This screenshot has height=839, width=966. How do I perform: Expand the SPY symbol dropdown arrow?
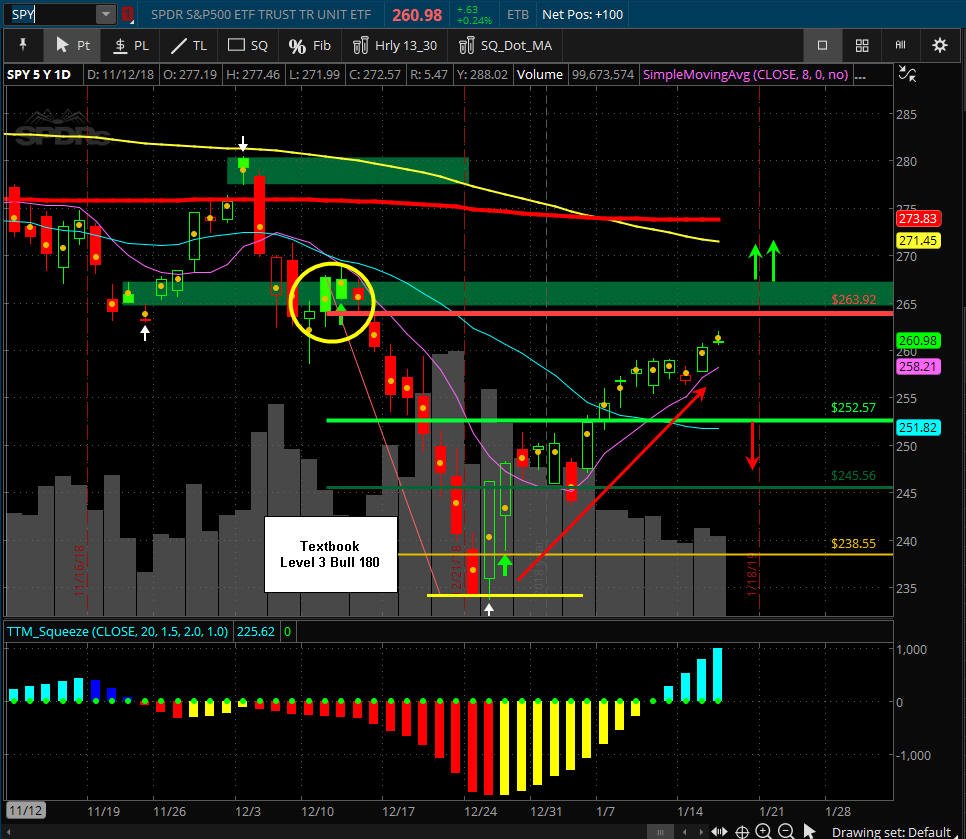(x=106, y=14)
